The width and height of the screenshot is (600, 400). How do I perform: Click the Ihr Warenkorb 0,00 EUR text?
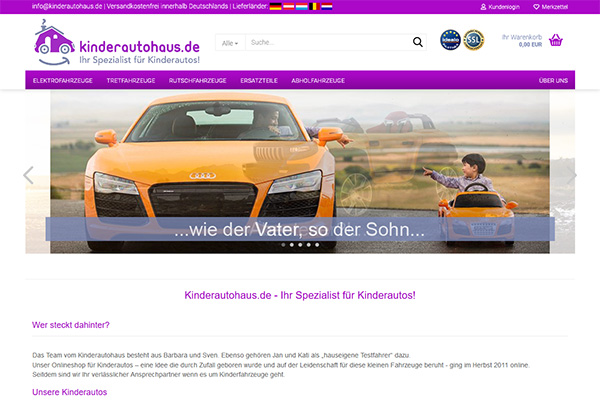tap(522, 41)
